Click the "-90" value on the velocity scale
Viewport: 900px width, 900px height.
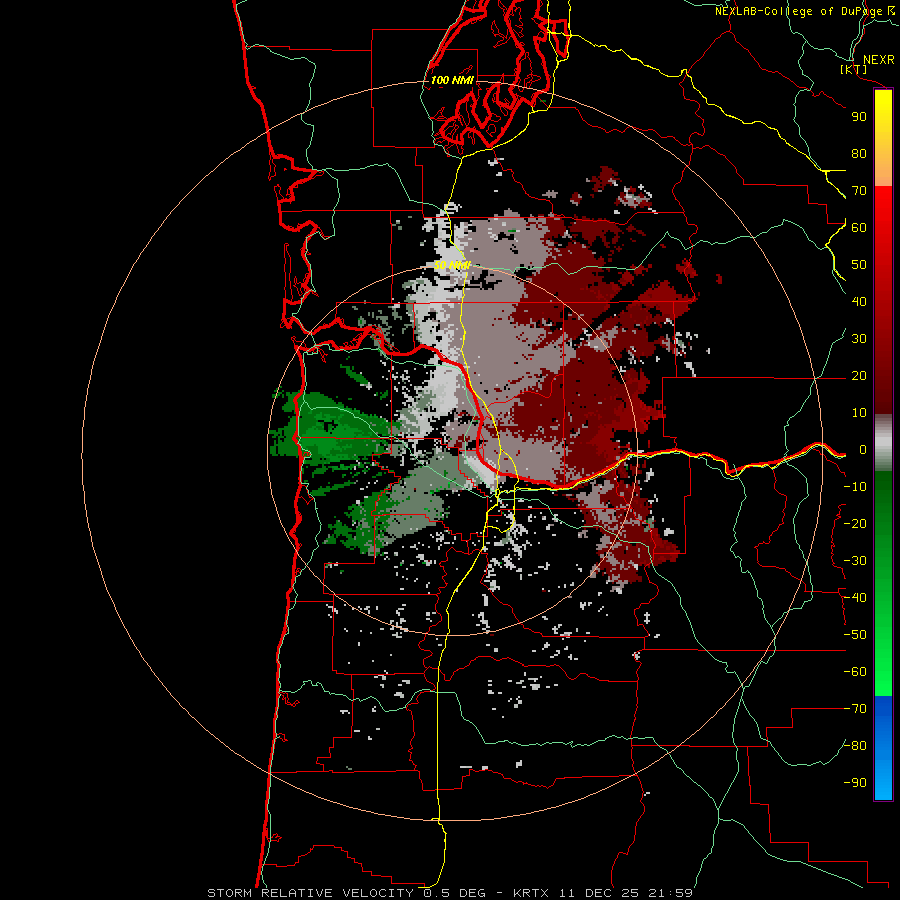tap(855, 783)
